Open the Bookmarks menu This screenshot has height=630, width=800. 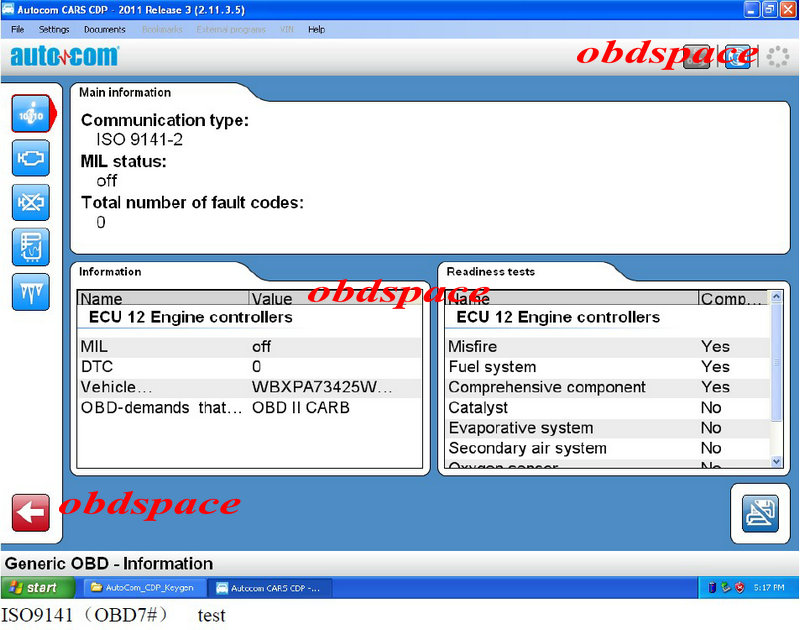pos(162,30)
